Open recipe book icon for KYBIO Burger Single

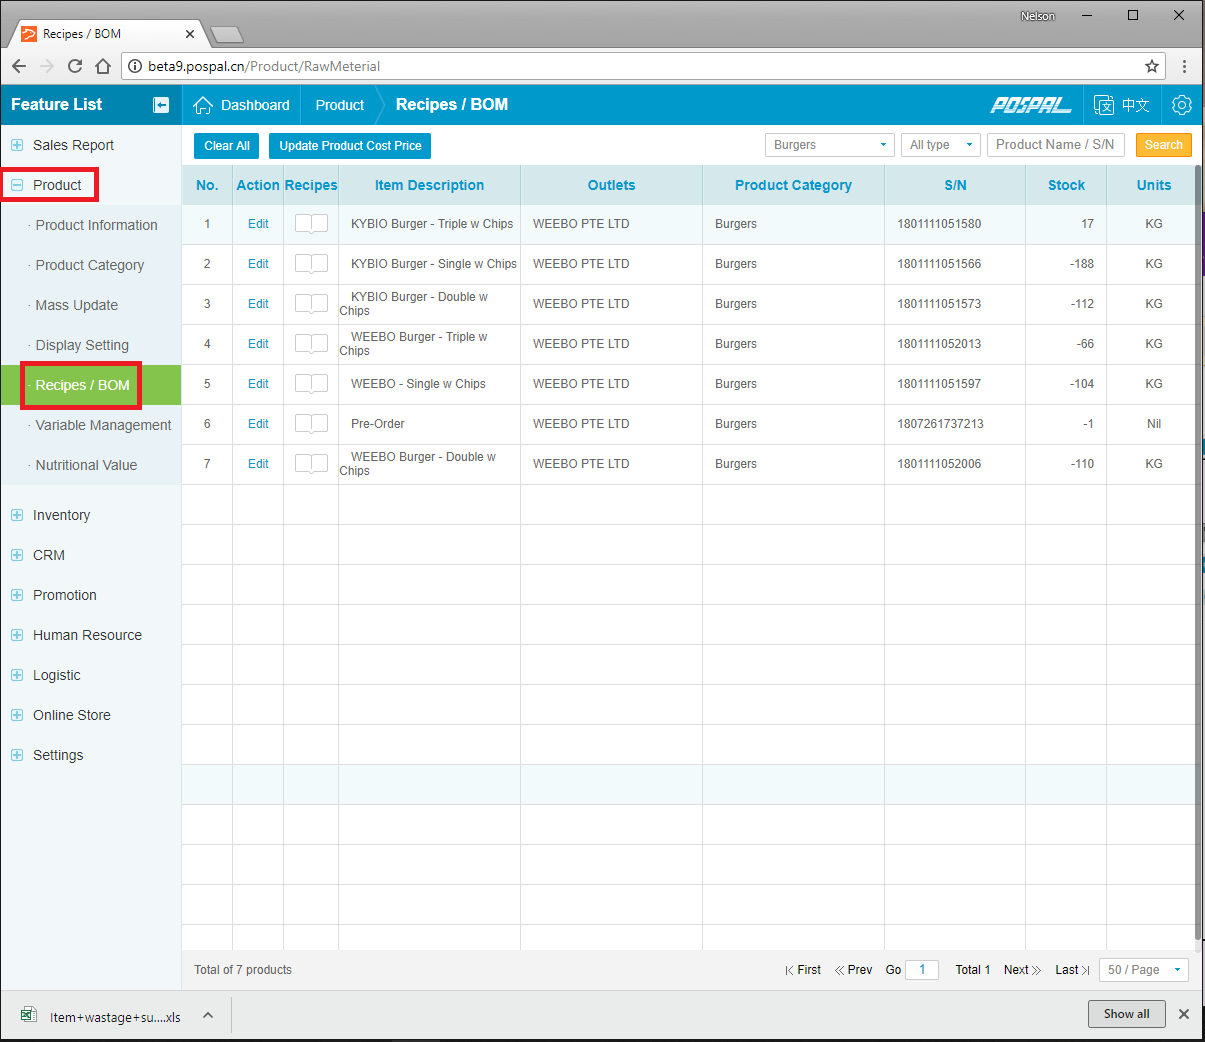coord(311,264)
